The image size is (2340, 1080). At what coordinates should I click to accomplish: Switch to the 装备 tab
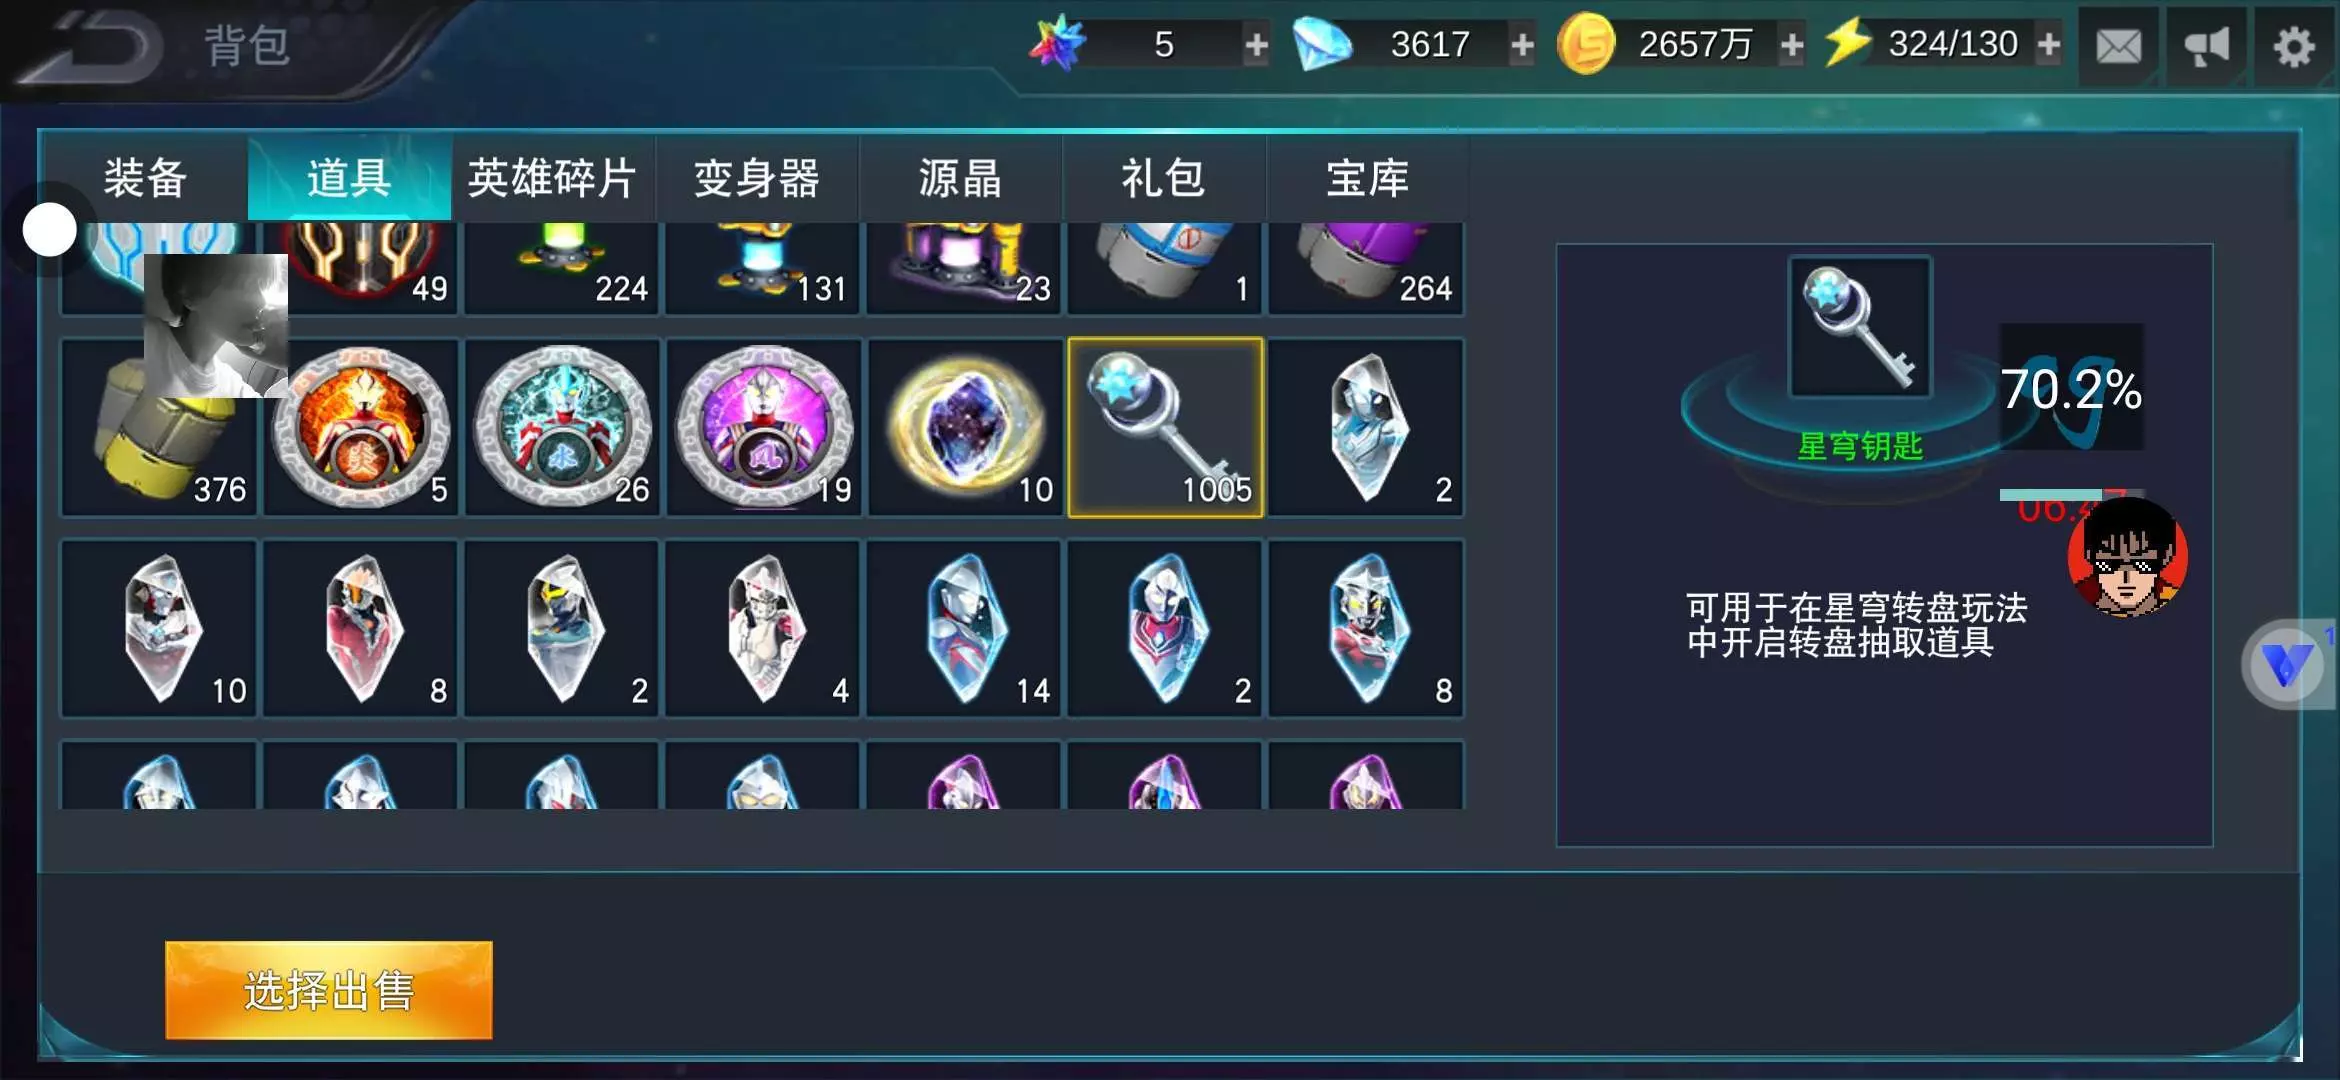146,178
